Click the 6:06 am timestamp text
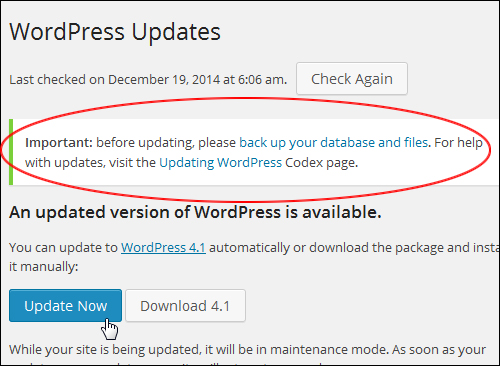This screenshot has height=366, width=500. tap(262, 80)
